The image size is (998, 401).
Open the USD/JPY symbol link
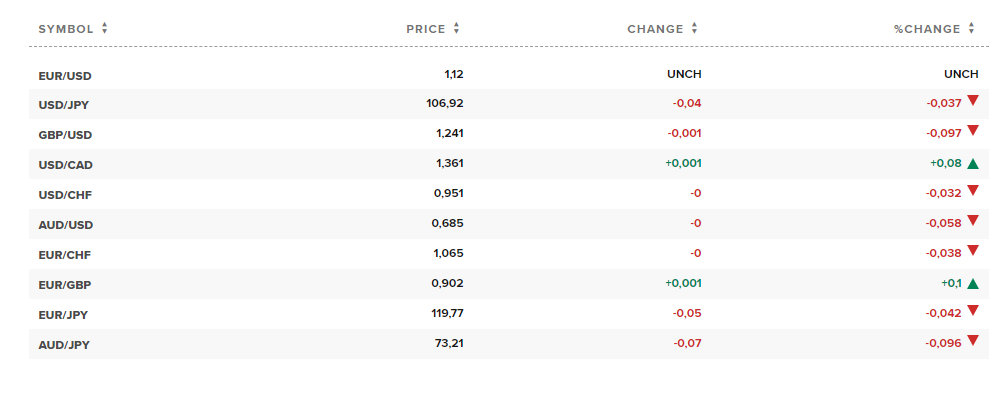[x=64, y=105]
